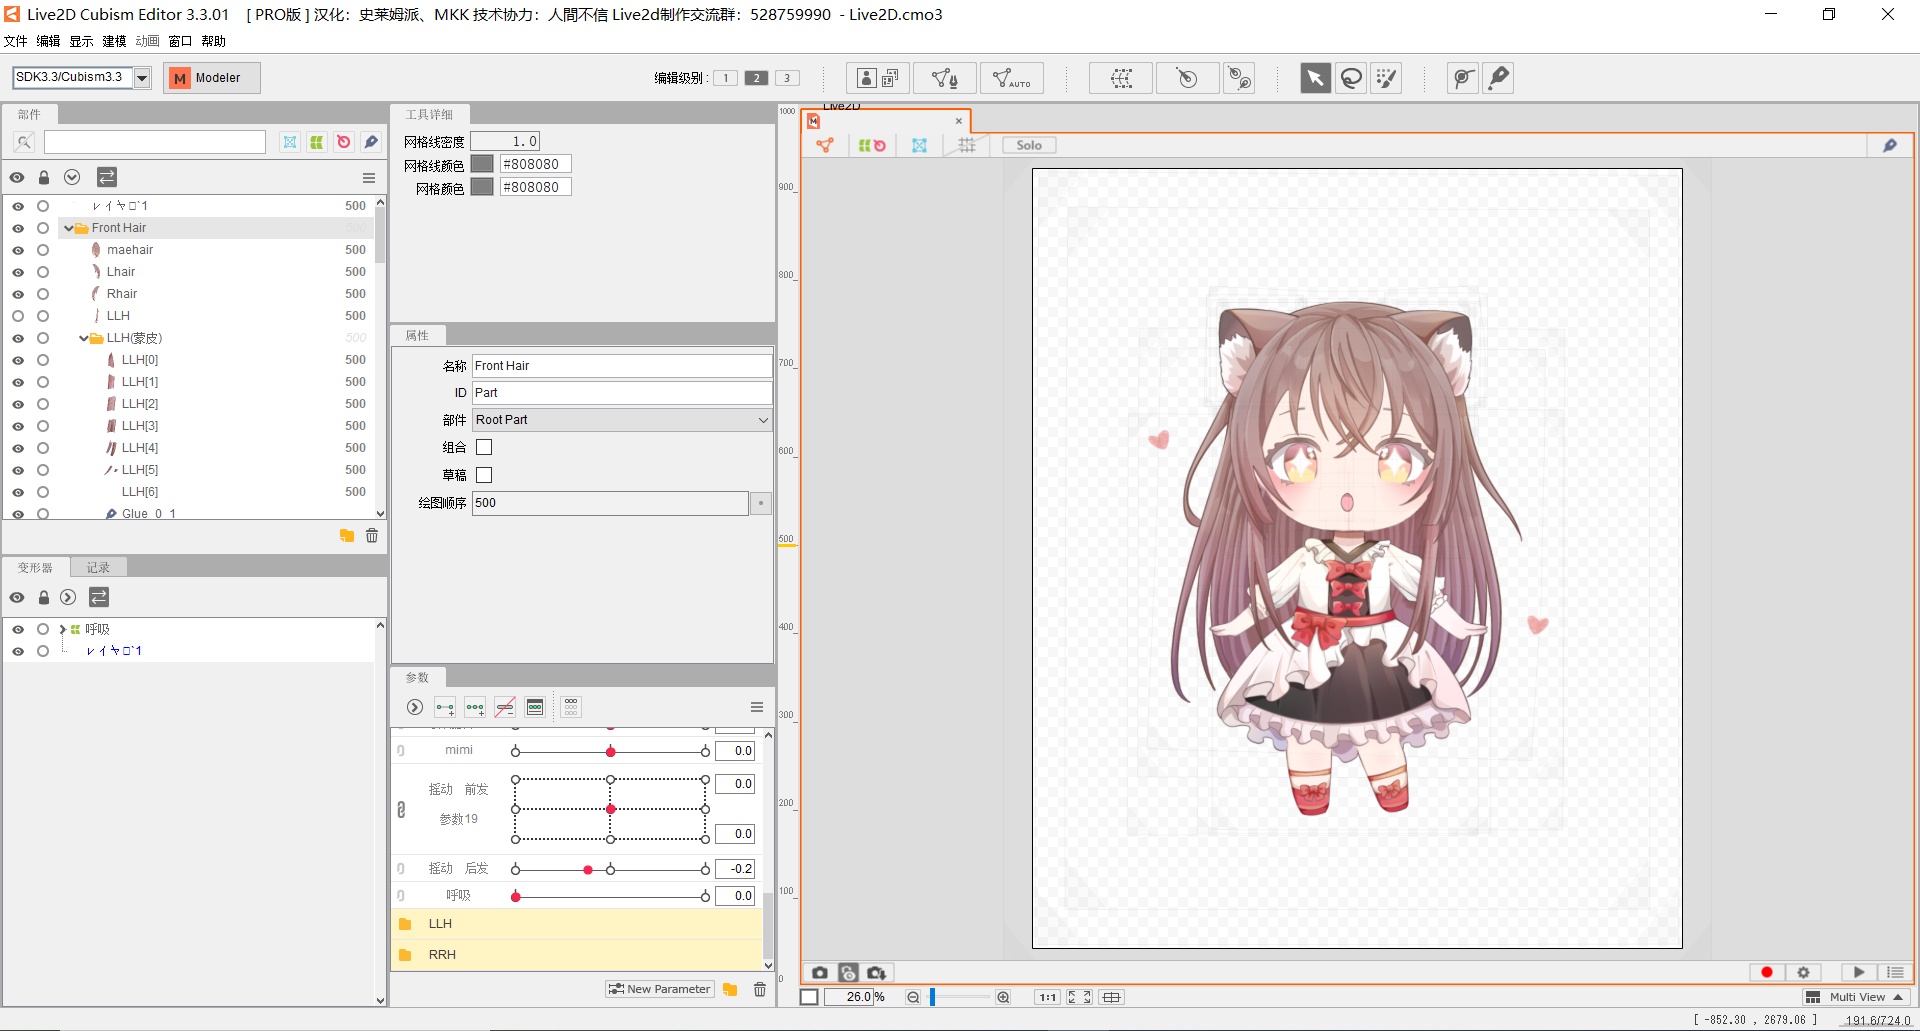Activate the brush selection tool
This screenshot has height=1031, width=1920.
(x=1387, y=78)
